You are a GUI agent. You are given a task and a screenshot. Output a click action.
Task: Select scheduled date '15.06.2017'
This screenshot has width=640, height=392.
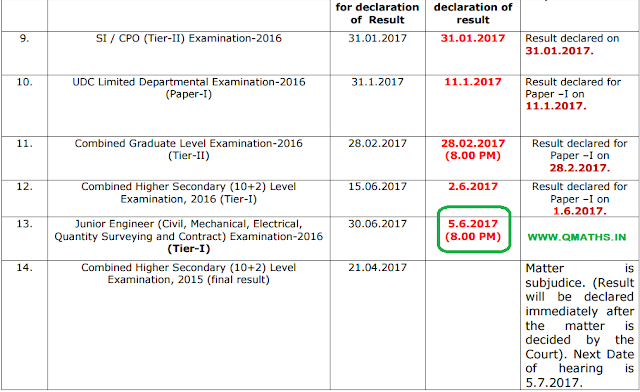377,187
